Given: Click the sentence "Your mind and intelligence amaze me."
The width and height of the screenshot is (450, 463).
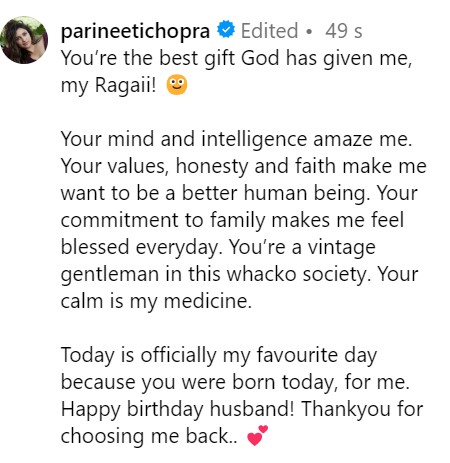Looking at the screenshot, I should 236,139.
